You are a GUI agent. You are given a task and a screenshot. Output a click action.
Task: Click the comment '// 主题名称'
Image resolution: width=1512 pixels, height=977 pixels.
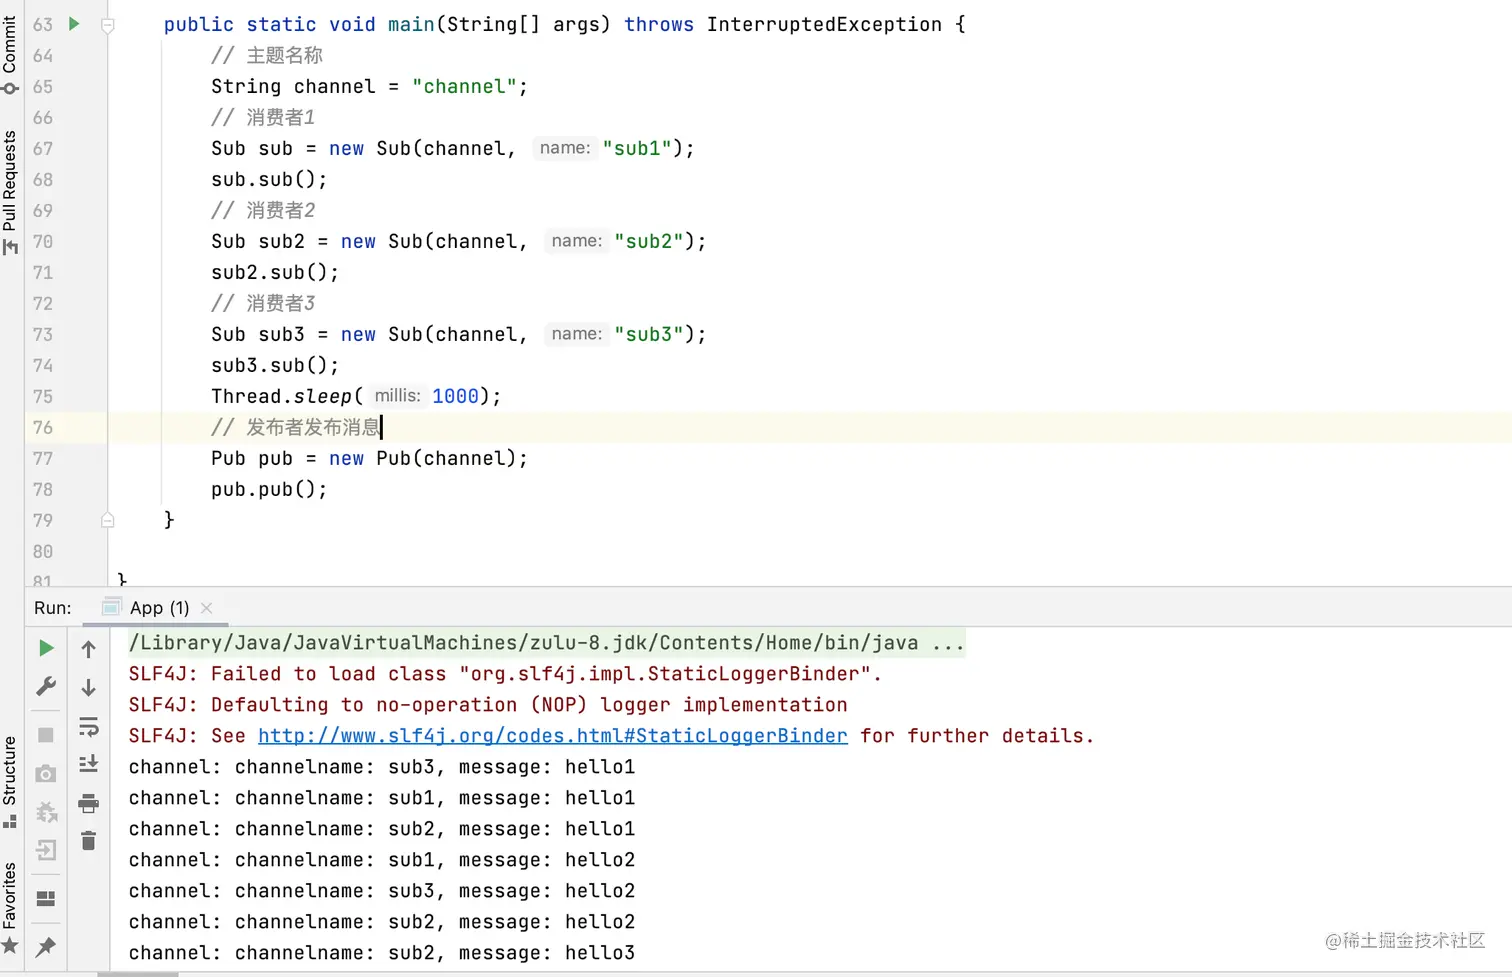pos(267,56)
